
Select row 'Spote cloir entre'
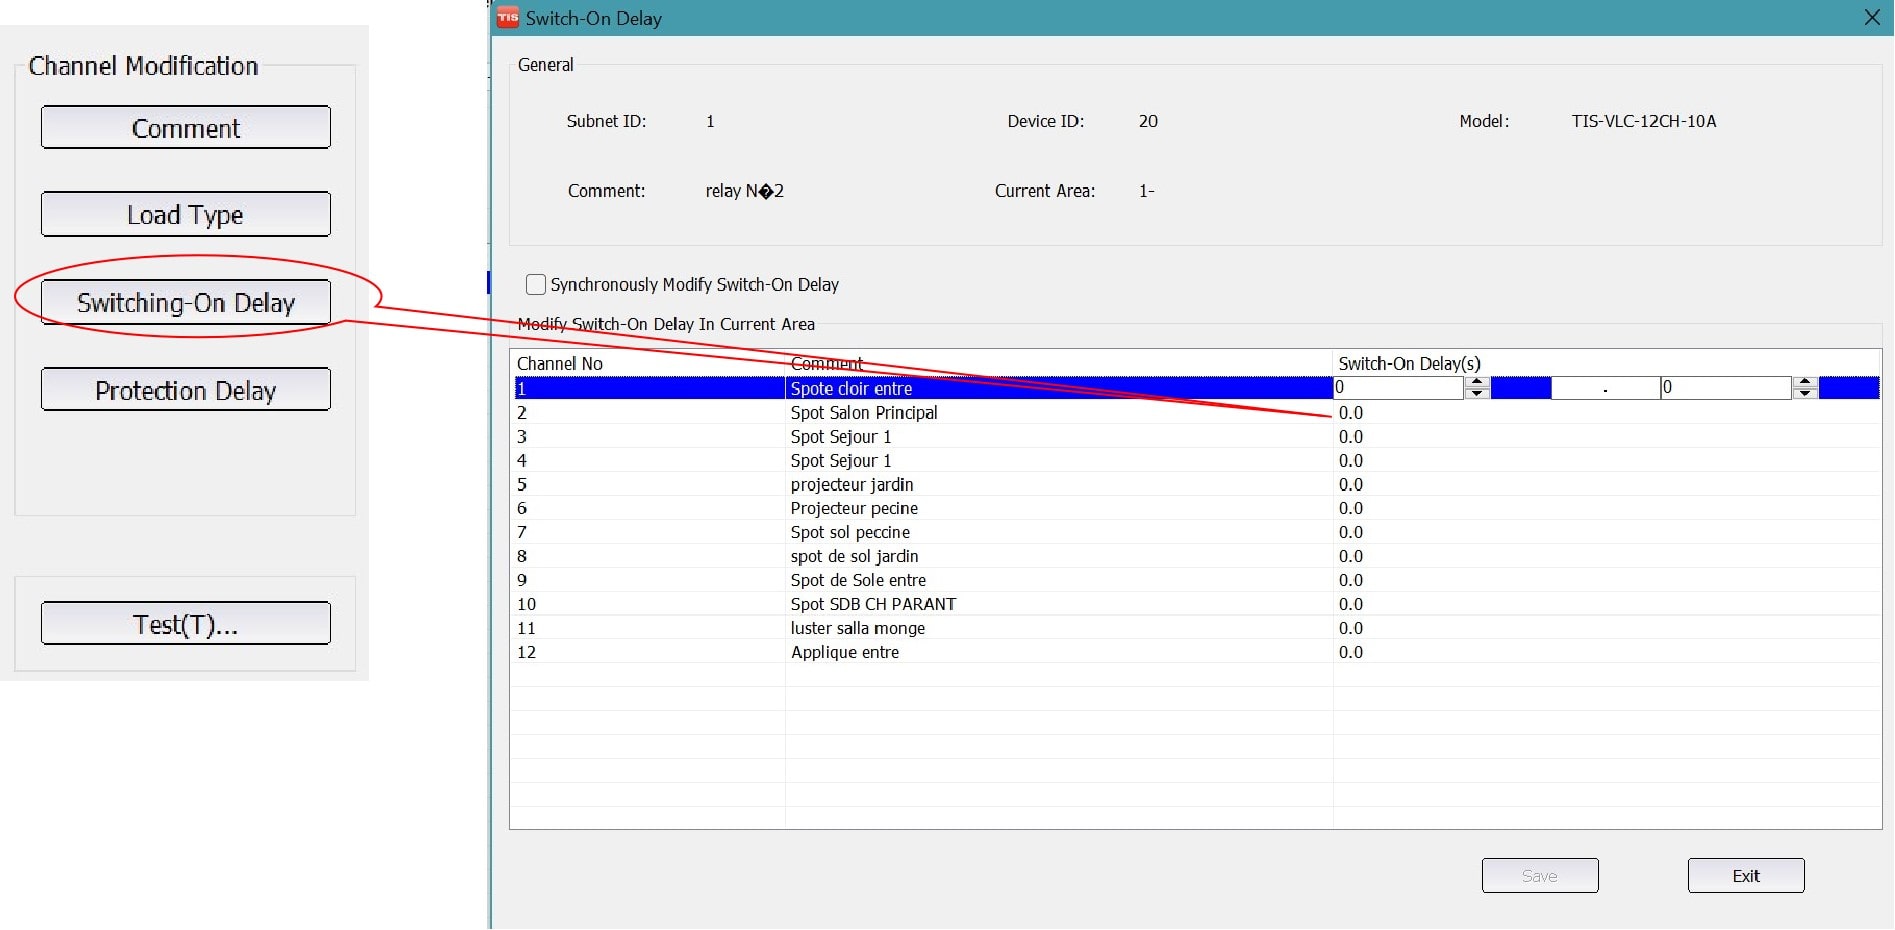pos(1197,388)
